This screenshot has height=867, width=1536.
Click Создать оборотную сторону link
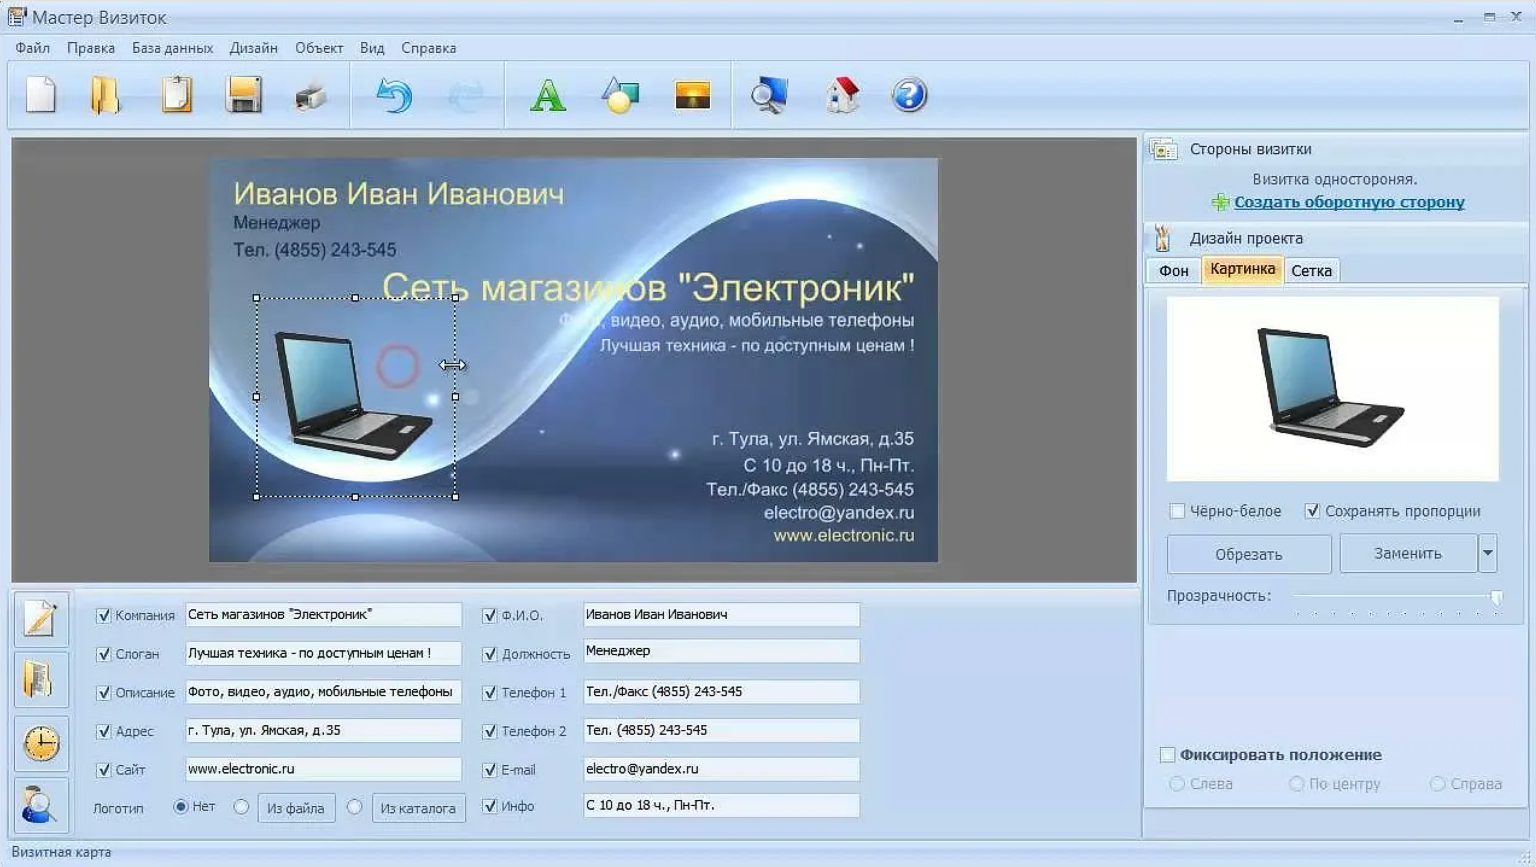(1348, 202)
